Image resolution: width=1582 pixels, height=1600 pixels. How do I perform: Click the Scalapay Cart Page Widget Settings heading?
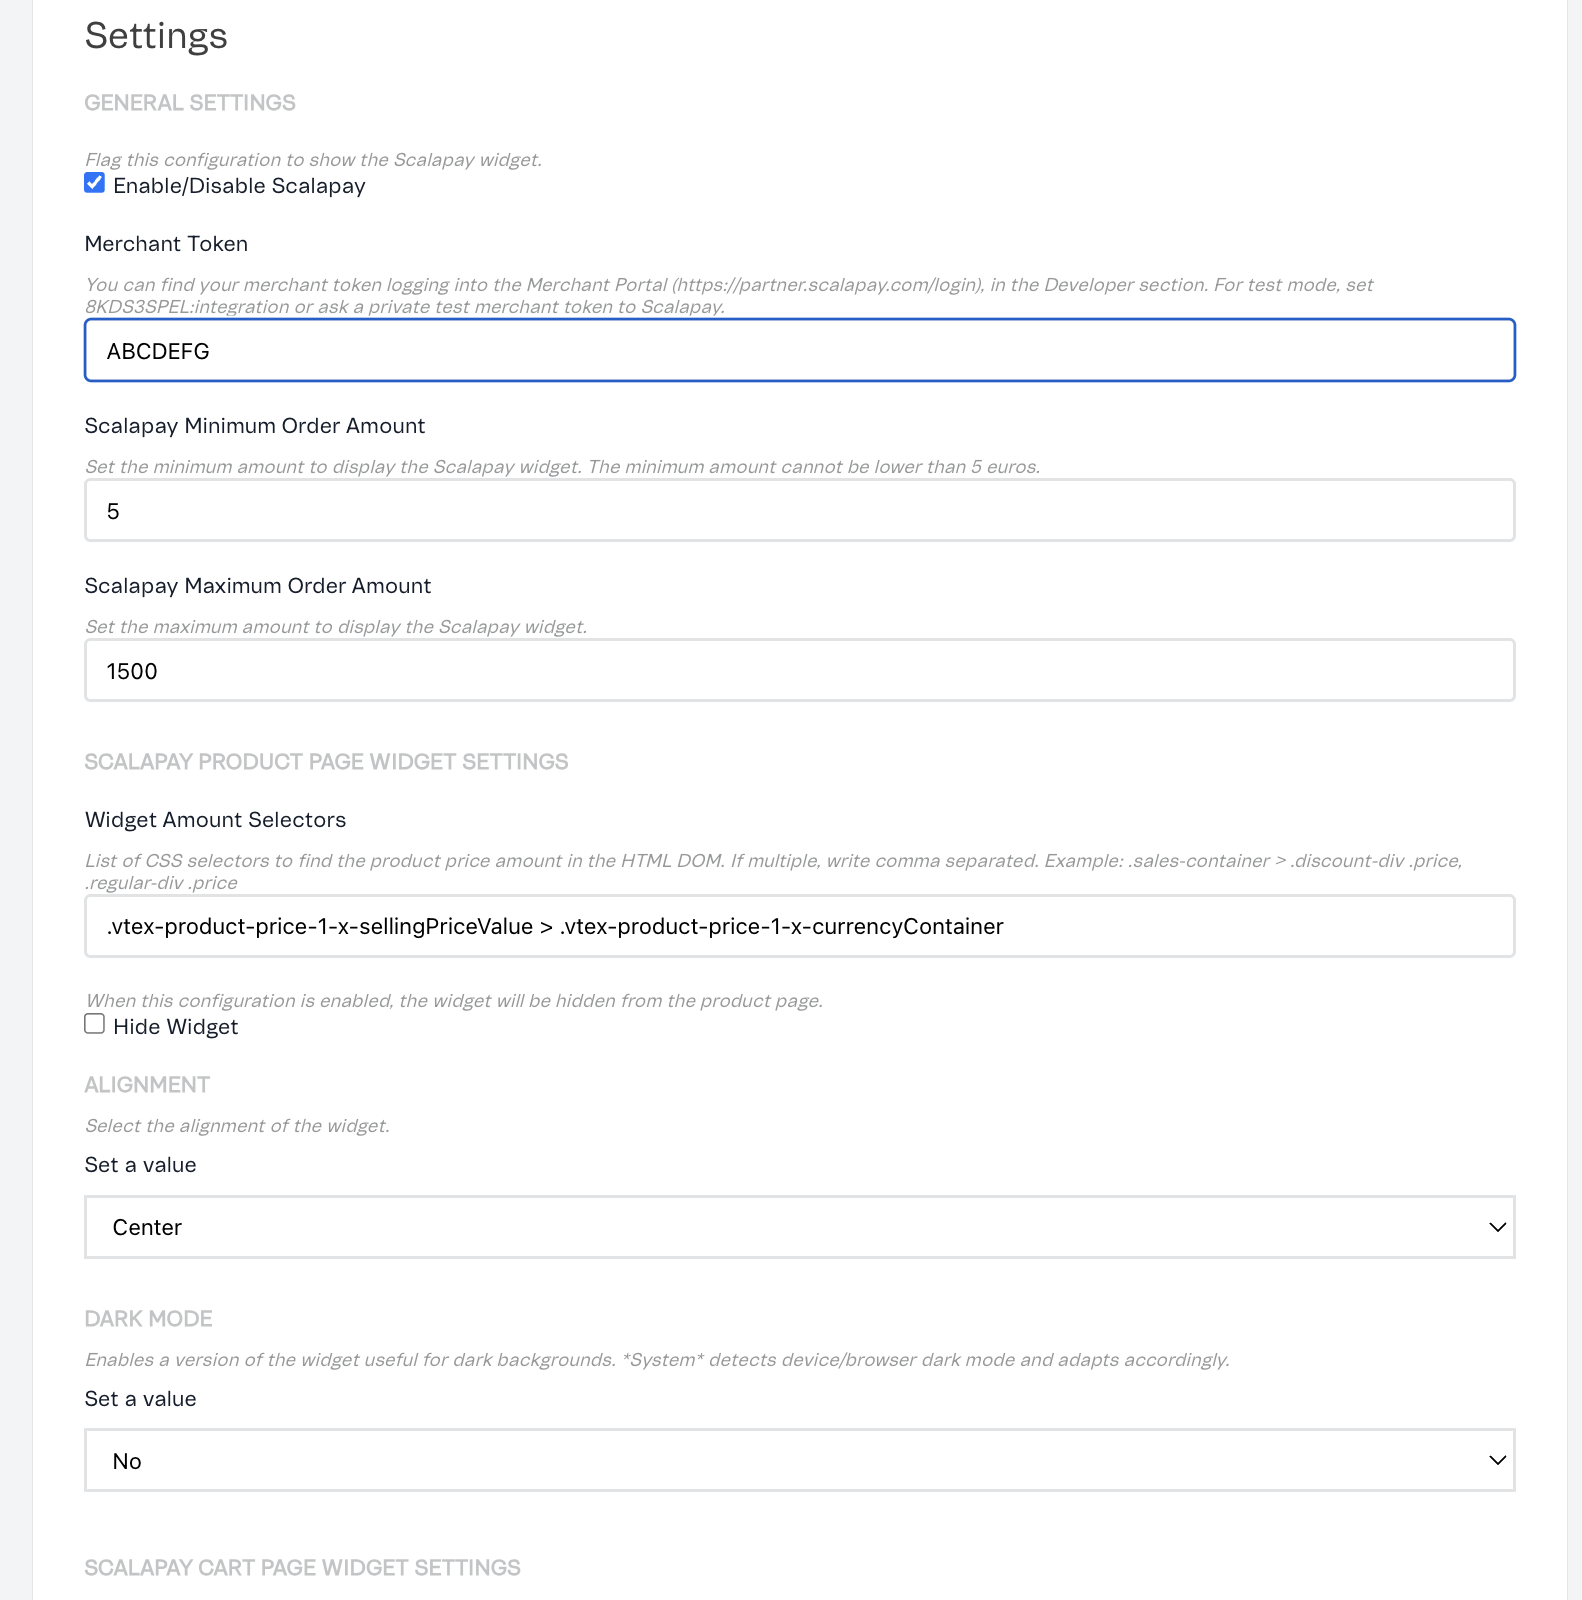(x=302, y=1568)
